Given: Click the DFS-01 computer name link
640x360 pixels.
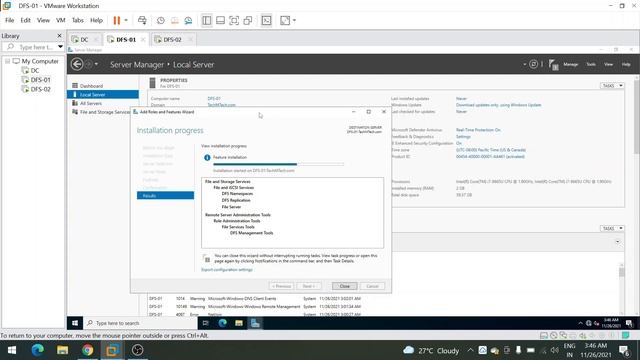Looking at the screenshot, I should click(214, 98).
